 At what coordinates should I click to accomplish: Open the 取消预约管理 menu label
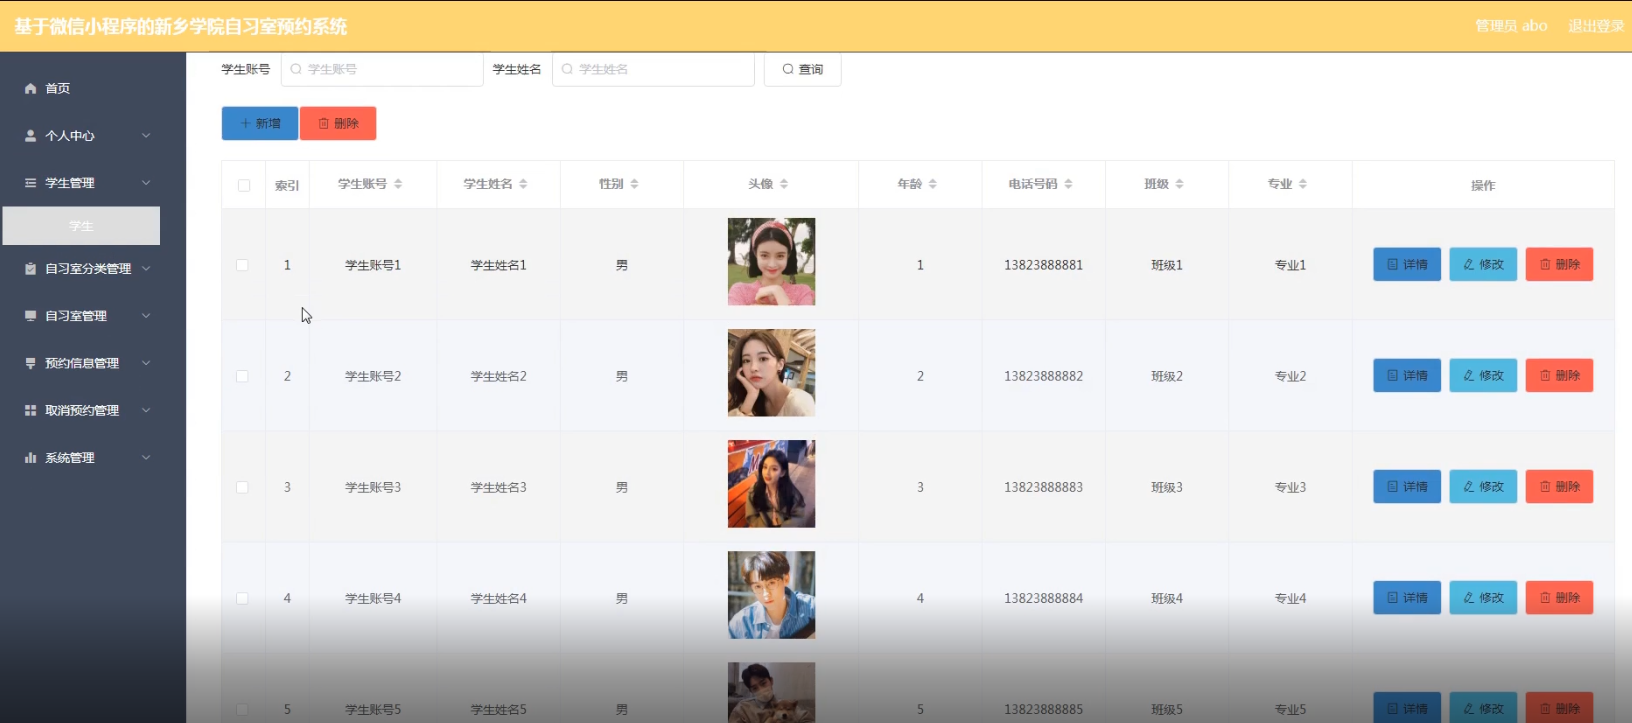[82, 410]
